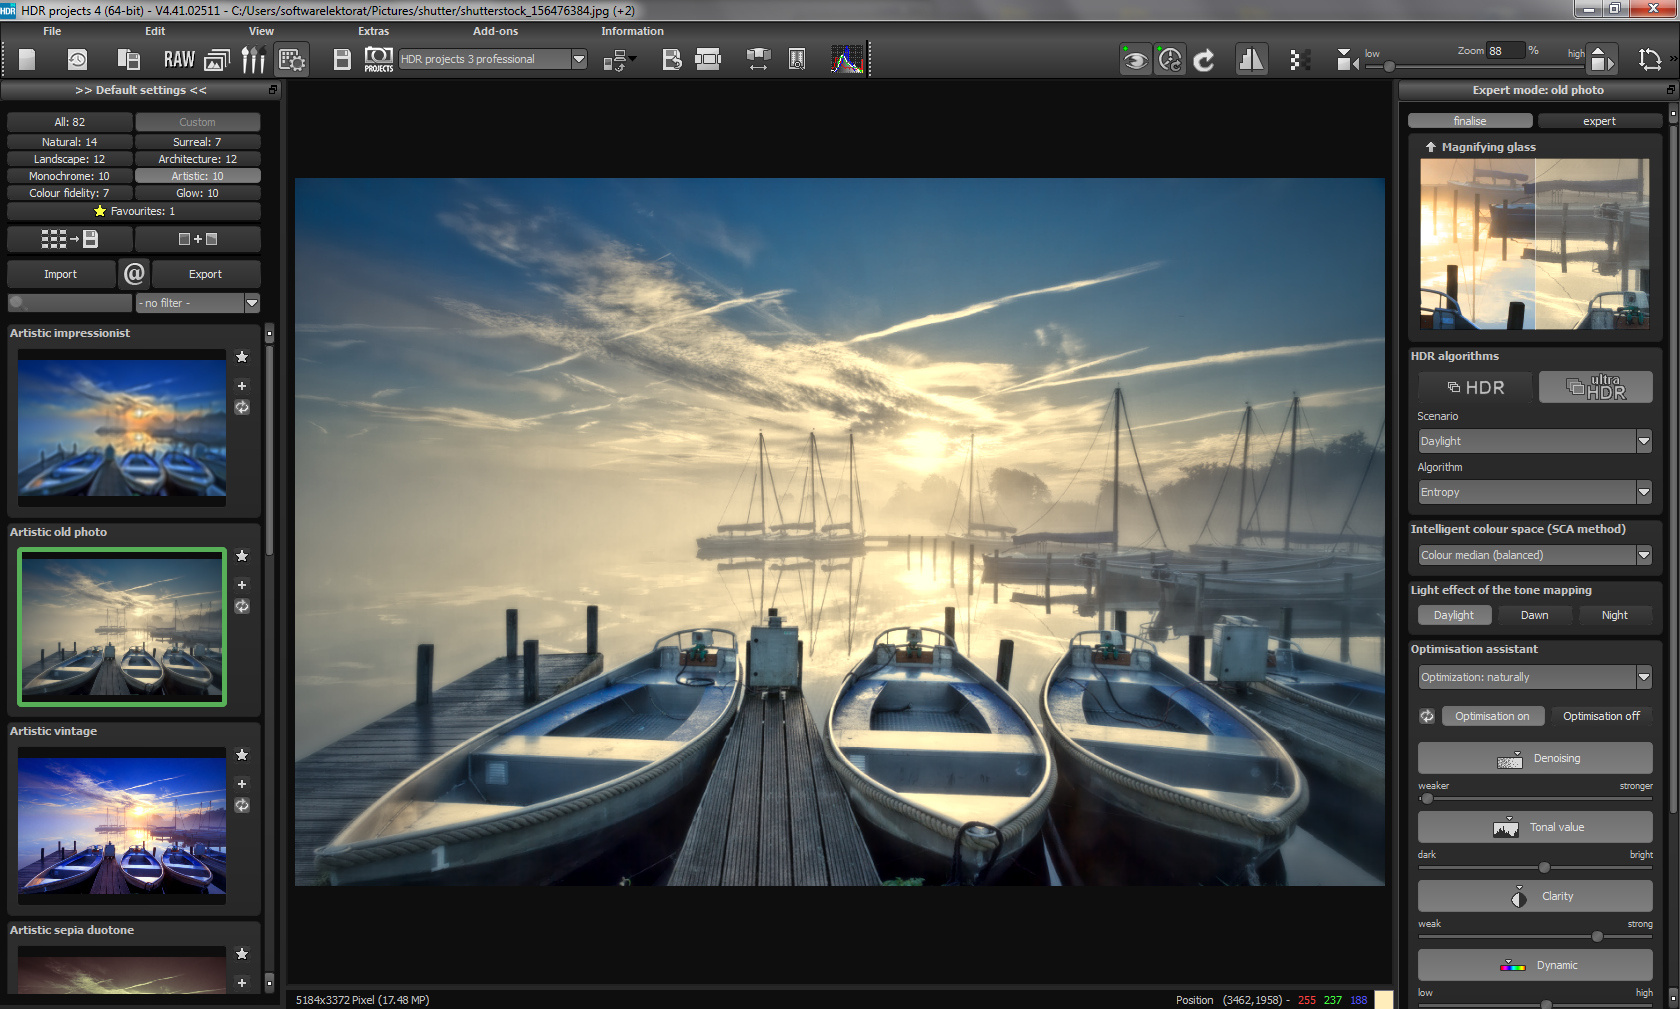1680x1009 pixels.
Task: Click the curved redo arrow icon
Action: [x=1205, y=60]
